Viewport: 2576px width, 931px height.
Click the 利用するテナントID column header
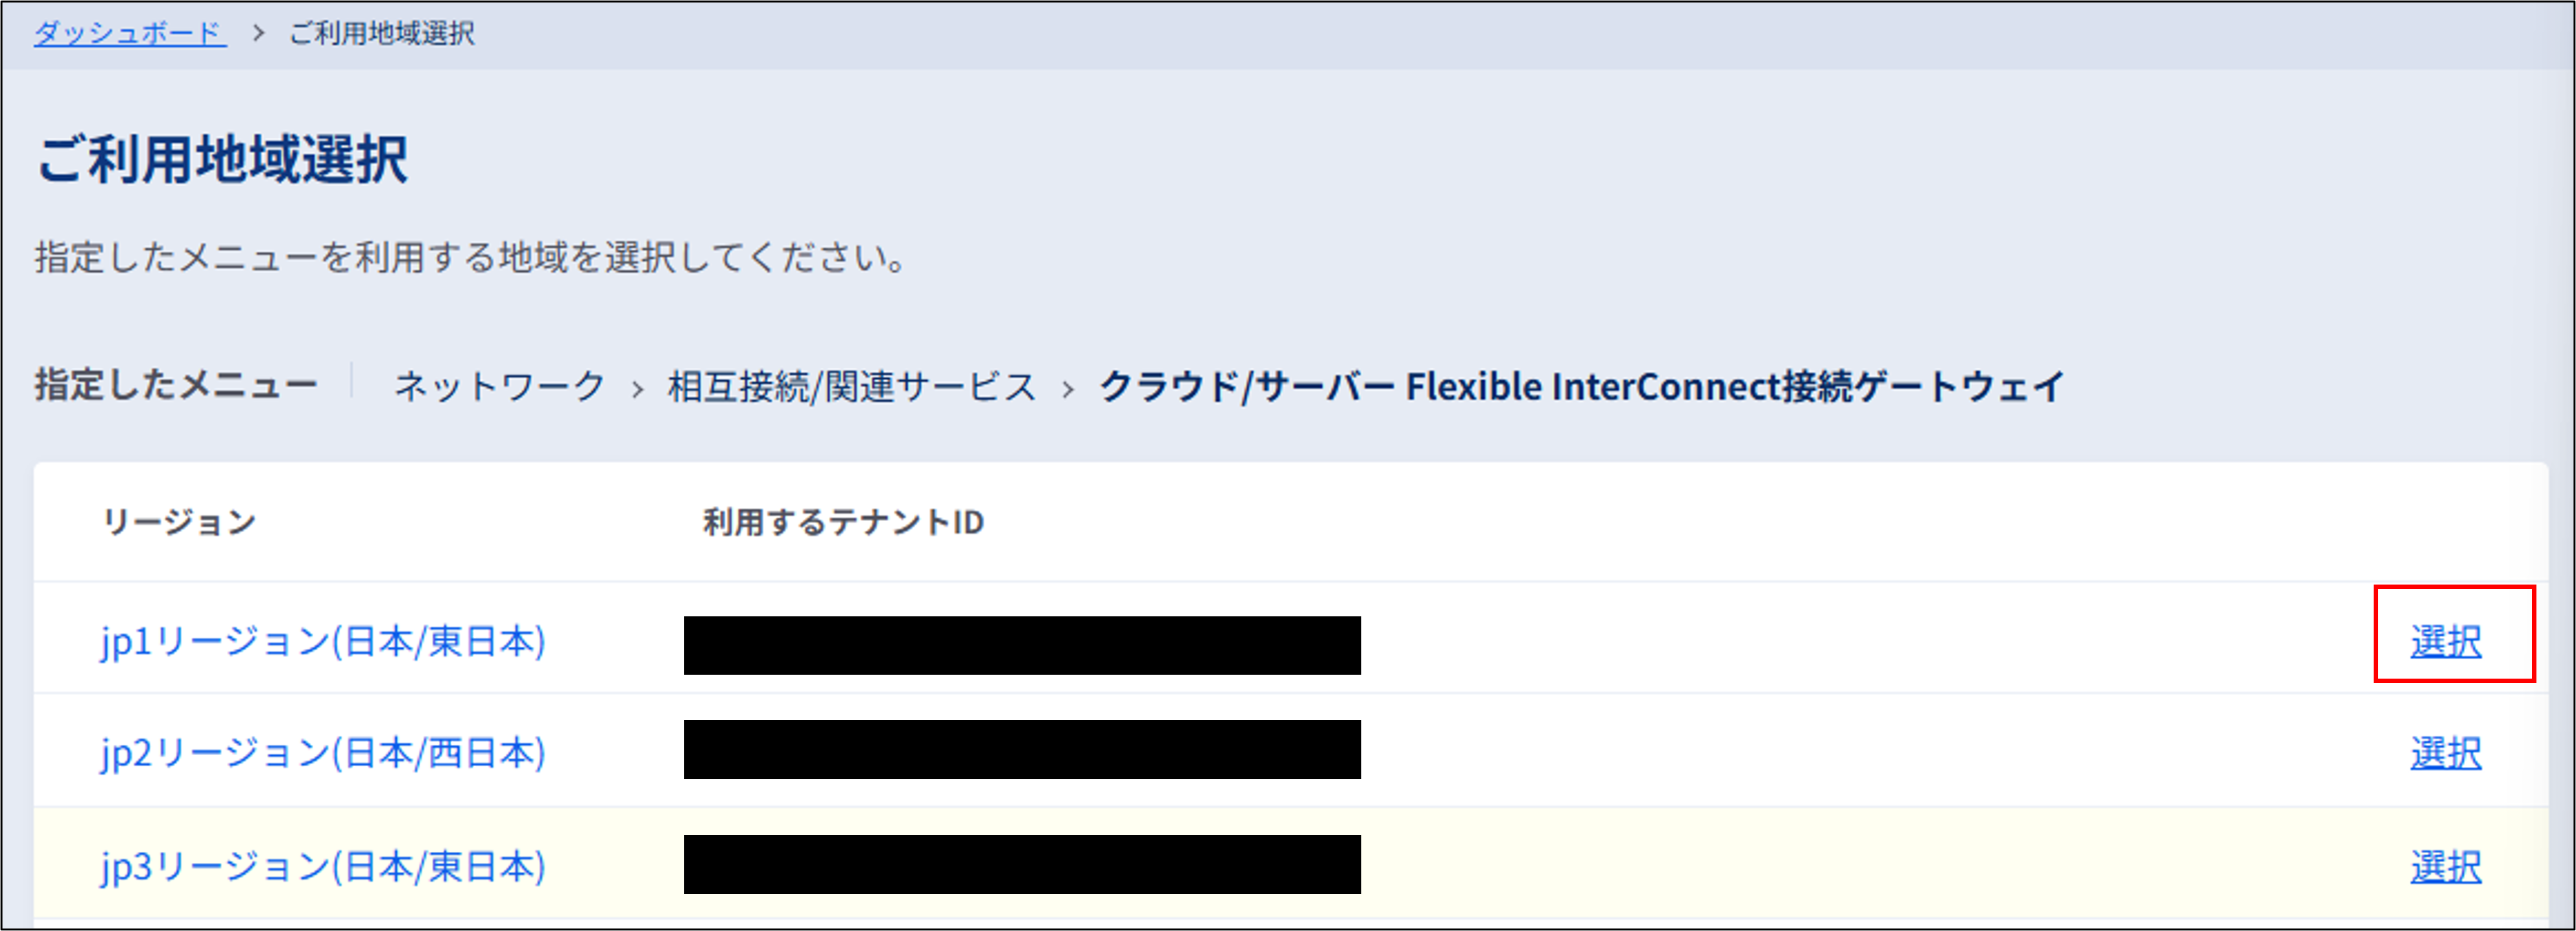(843, 522)
